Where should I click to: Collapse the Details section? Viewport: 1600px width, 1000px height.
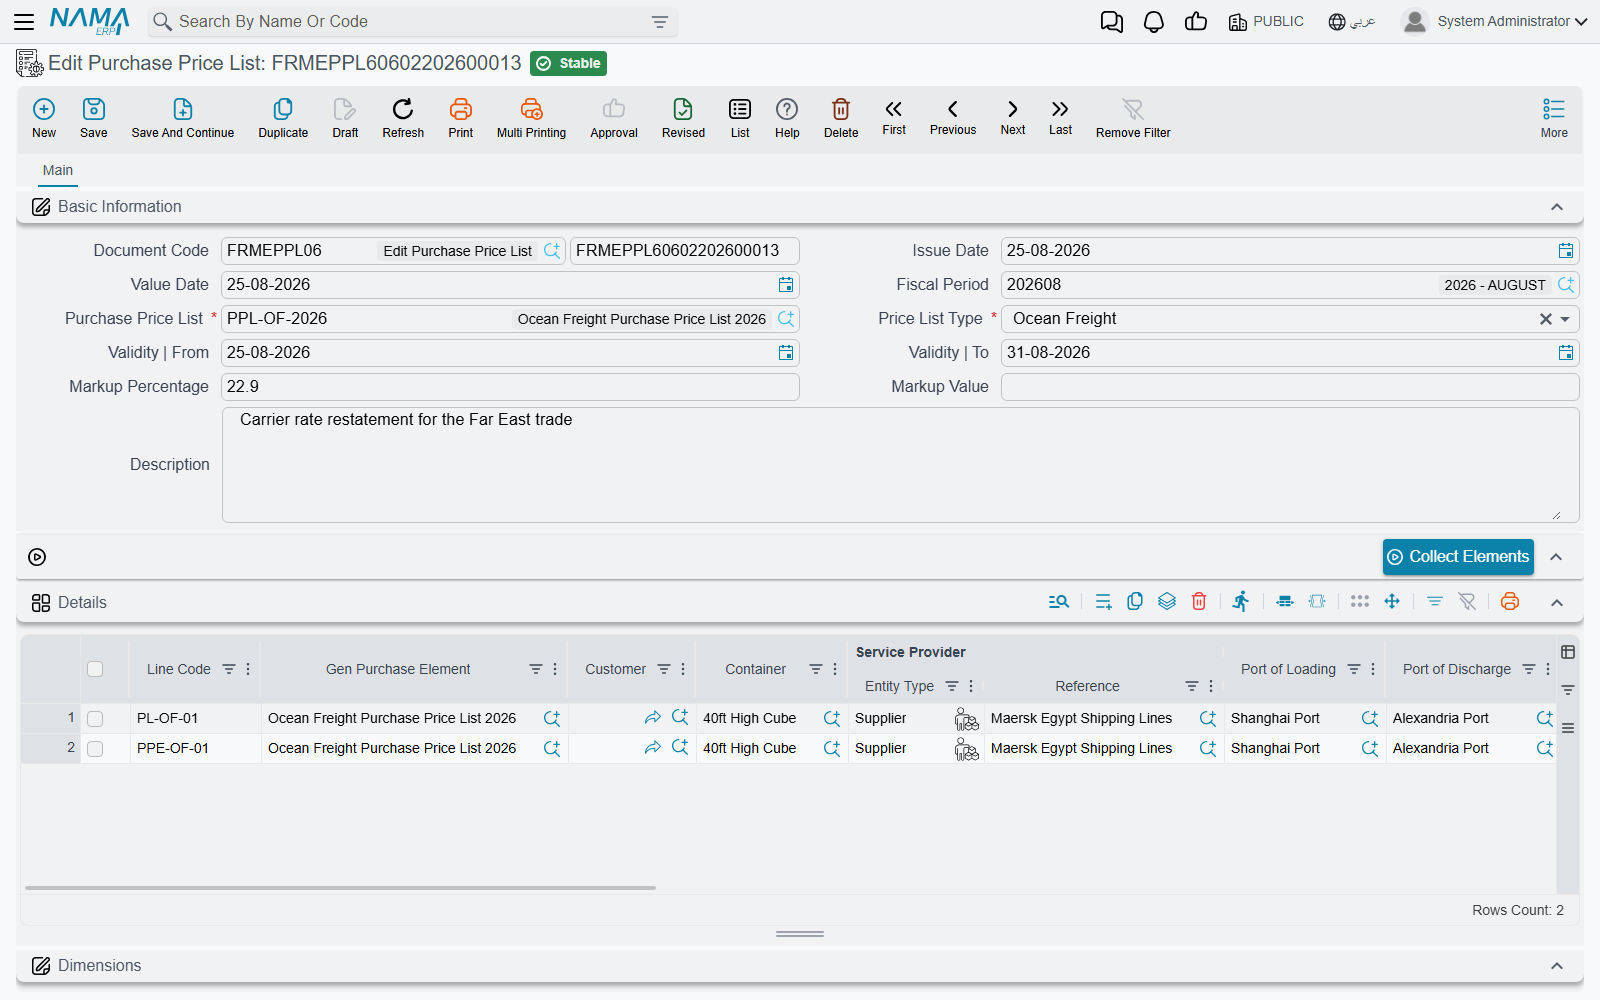click(1557, 602)
